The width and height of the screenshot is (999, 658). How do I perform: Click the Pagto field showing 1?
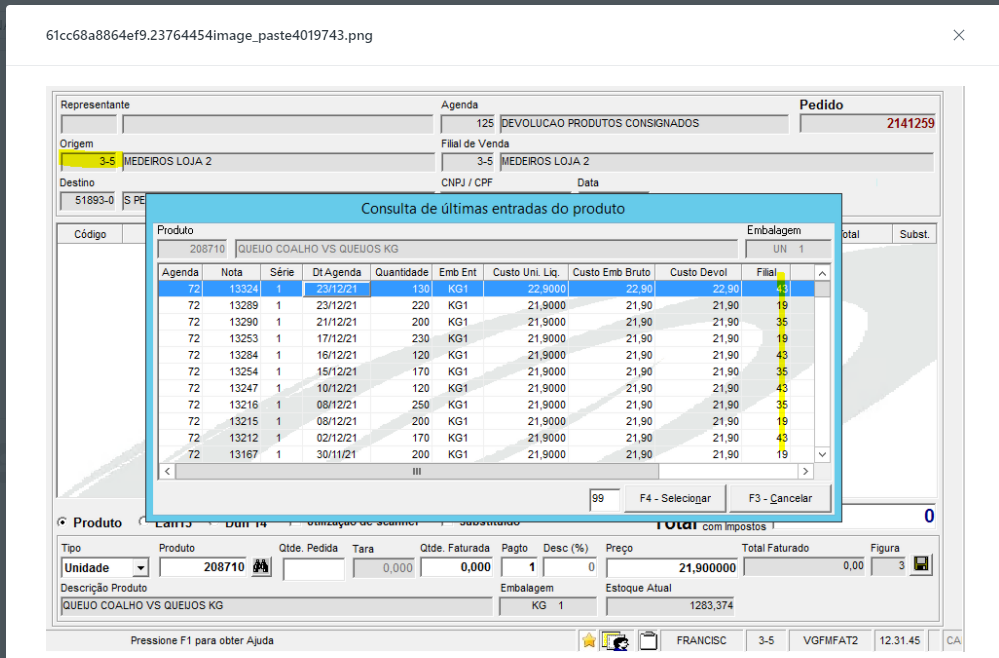(519, 567)
